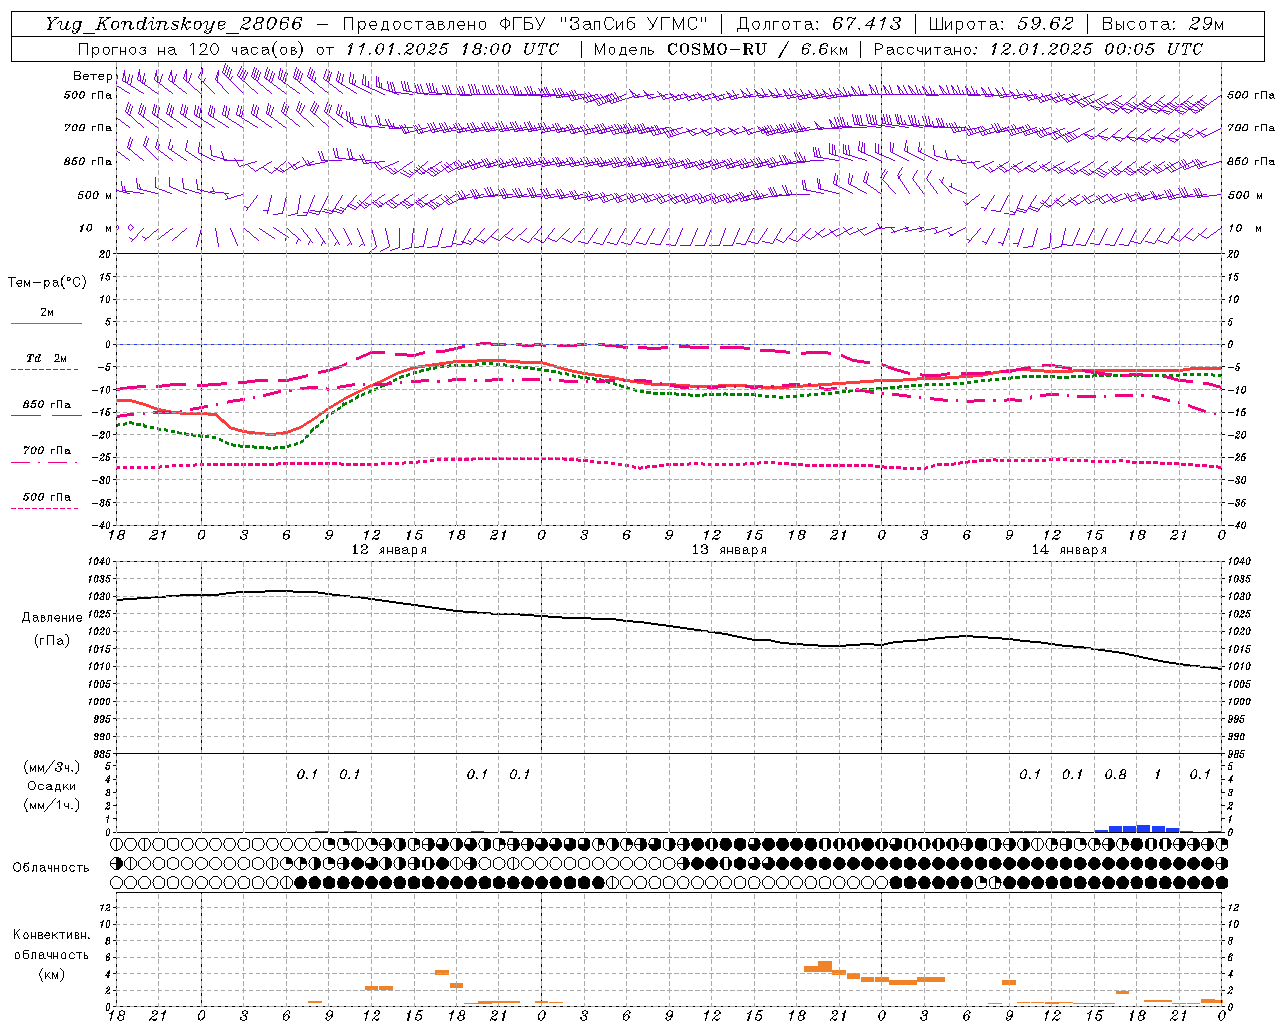Select the latitude value 'Широта: 59.62'
The image size is (1280, 1024).
[x=1001, y=24]
